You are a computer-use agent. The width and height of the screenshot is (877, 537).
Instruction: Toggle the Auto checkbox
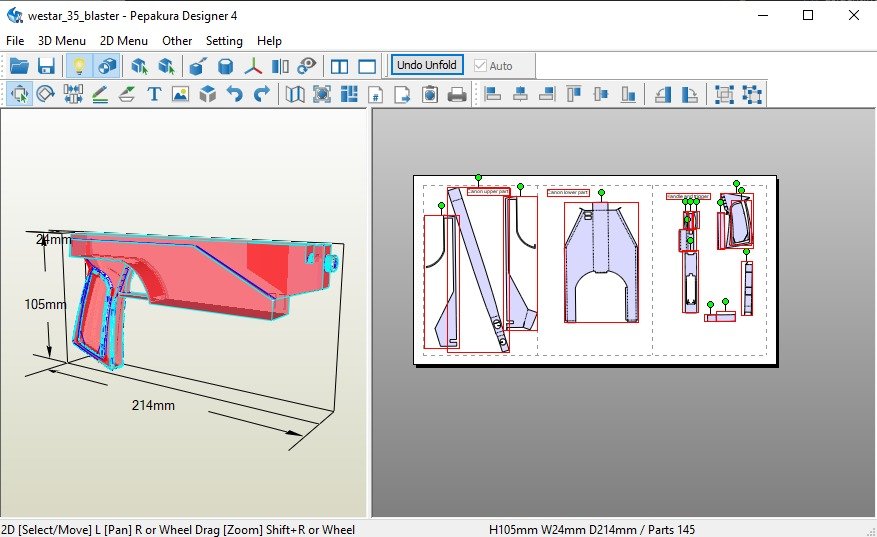tap(493, 65)
